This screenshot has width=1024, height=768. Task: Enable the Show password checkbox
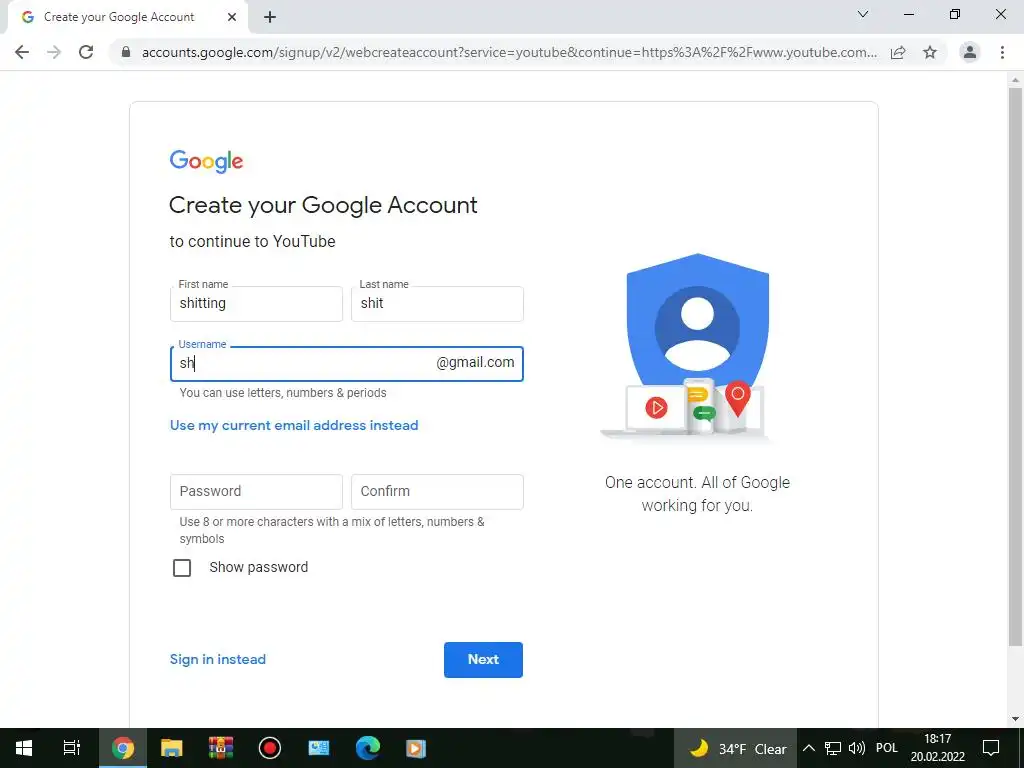182,568
